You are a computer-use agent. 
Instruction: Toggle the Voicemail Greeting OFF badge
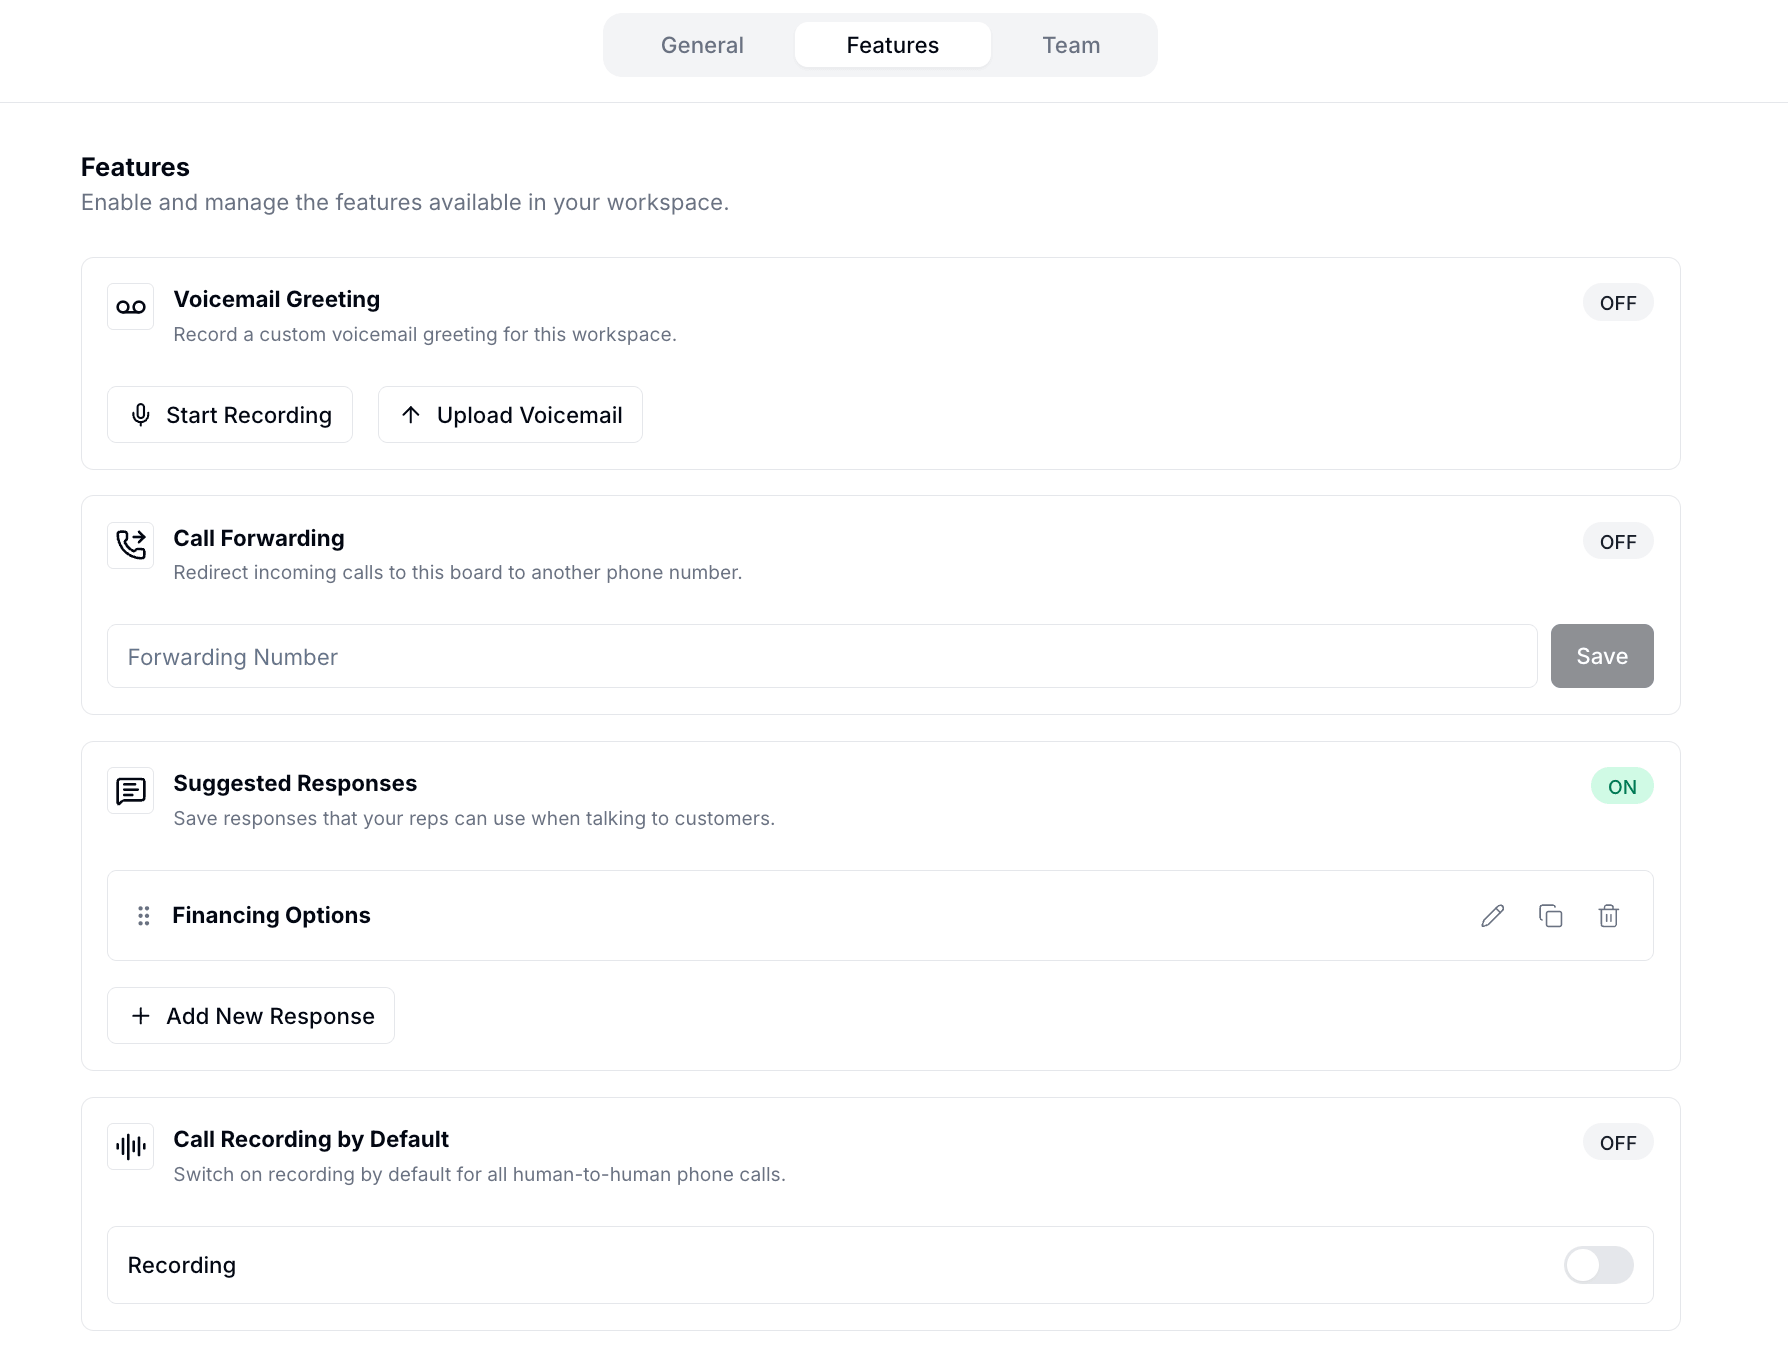point(1618,303)
